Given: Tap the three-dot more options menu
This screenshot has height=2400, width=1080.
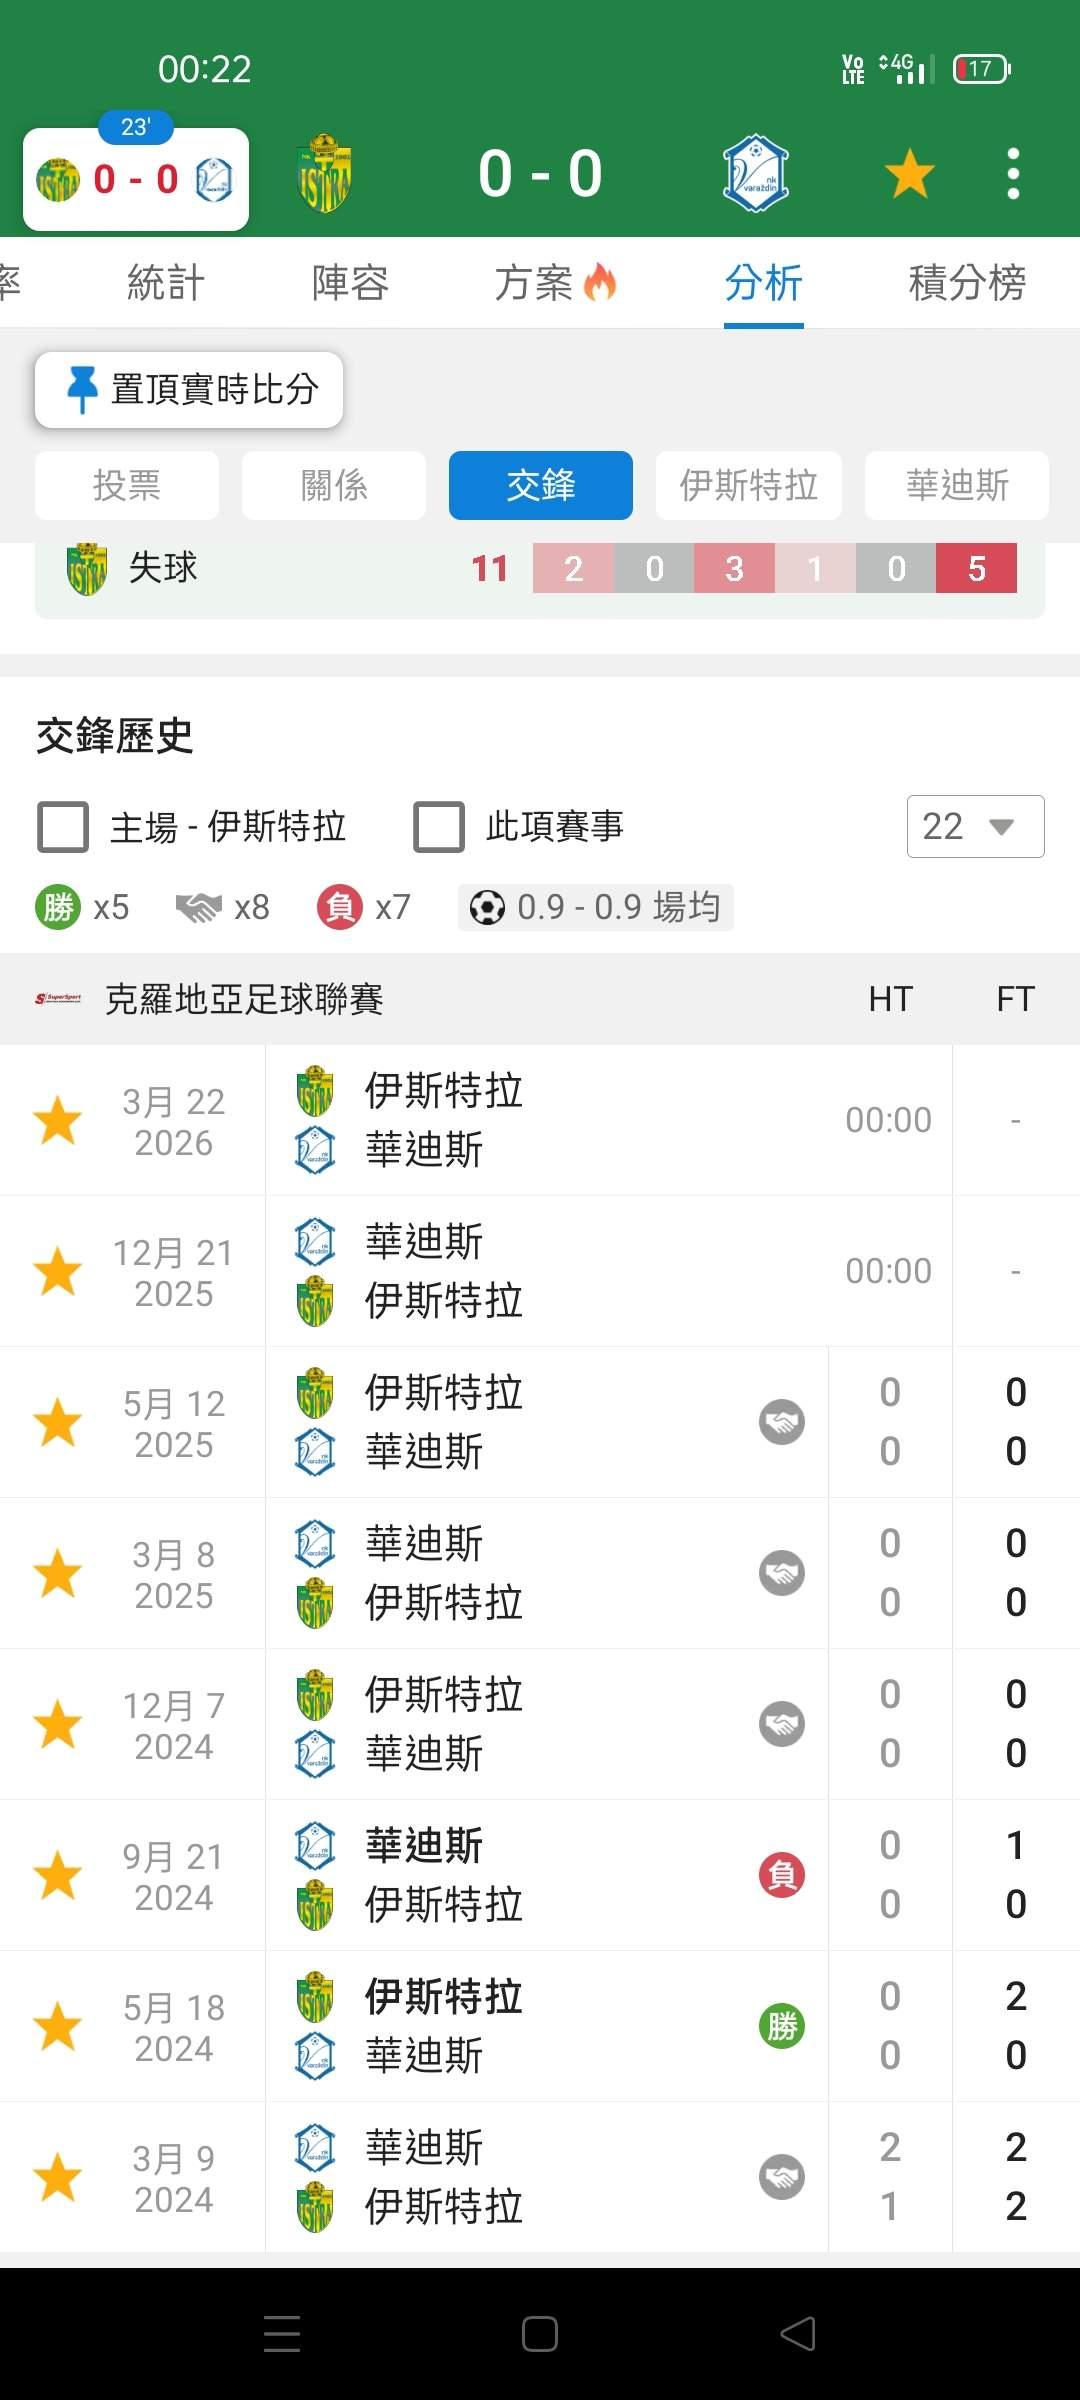Looking at the screenshot, I should coord(1013,174).
